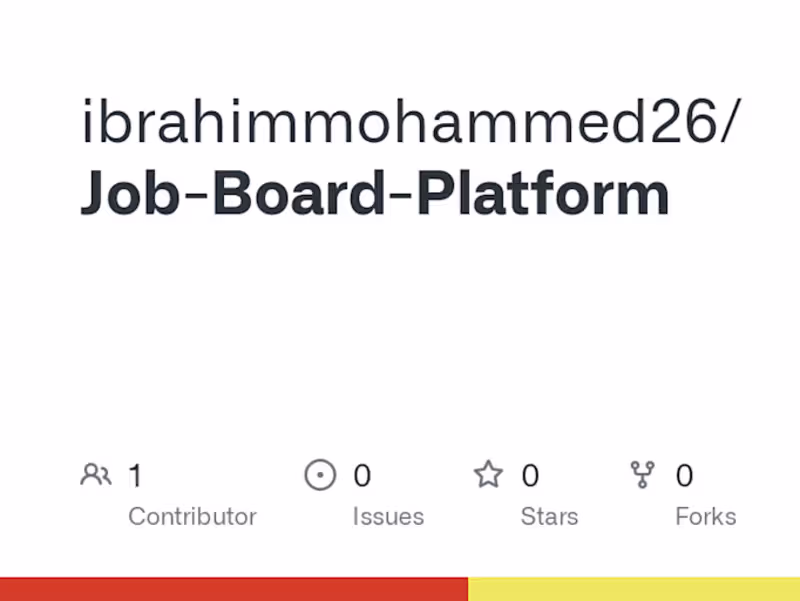Screen dimensions: 800x601
Task: Select the Forks label
Action: (705, 517)
